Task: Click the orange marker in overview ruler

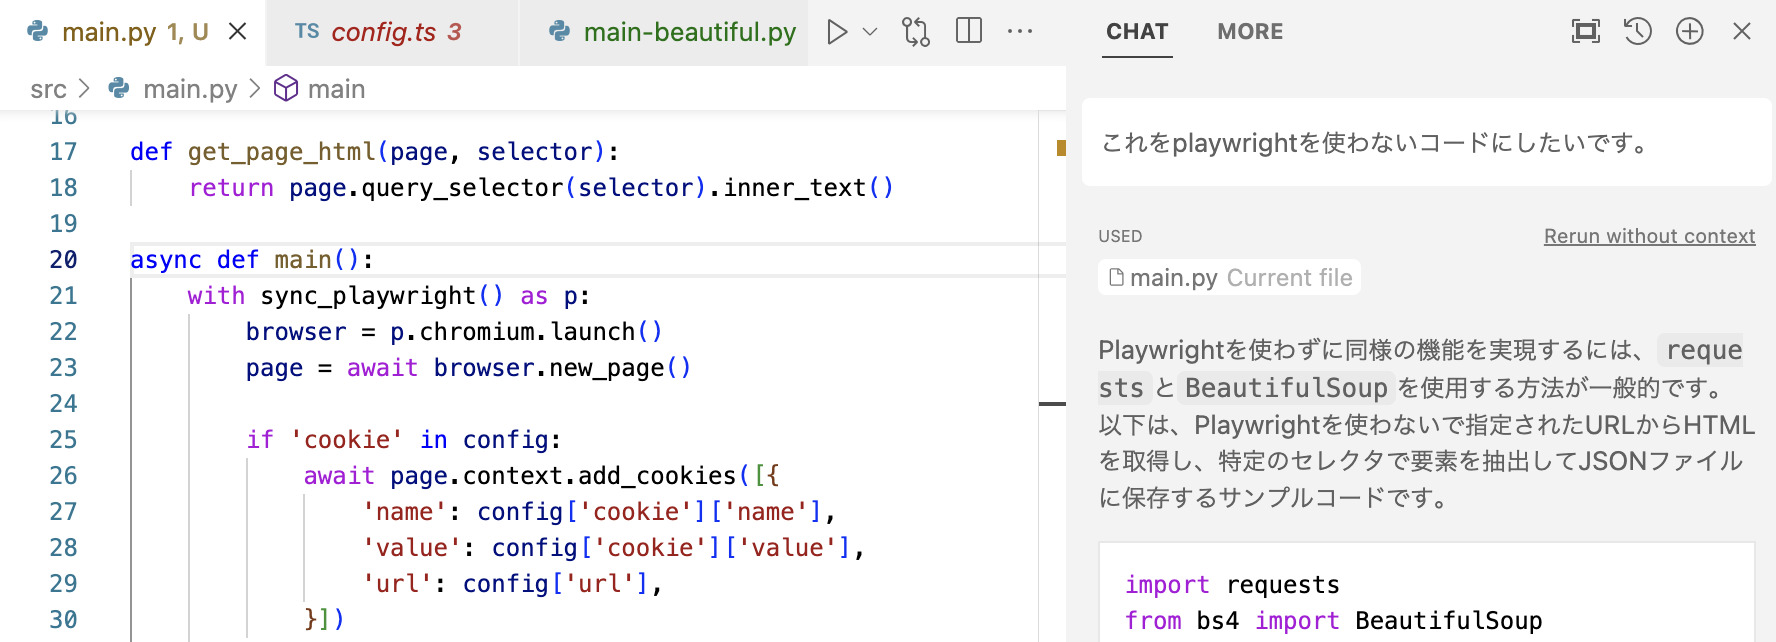Action: point(1060,148)
